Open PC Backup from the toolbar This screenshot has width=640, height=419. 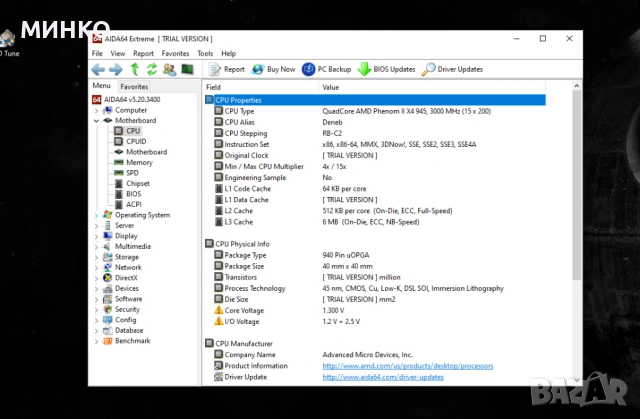[327, 69]
